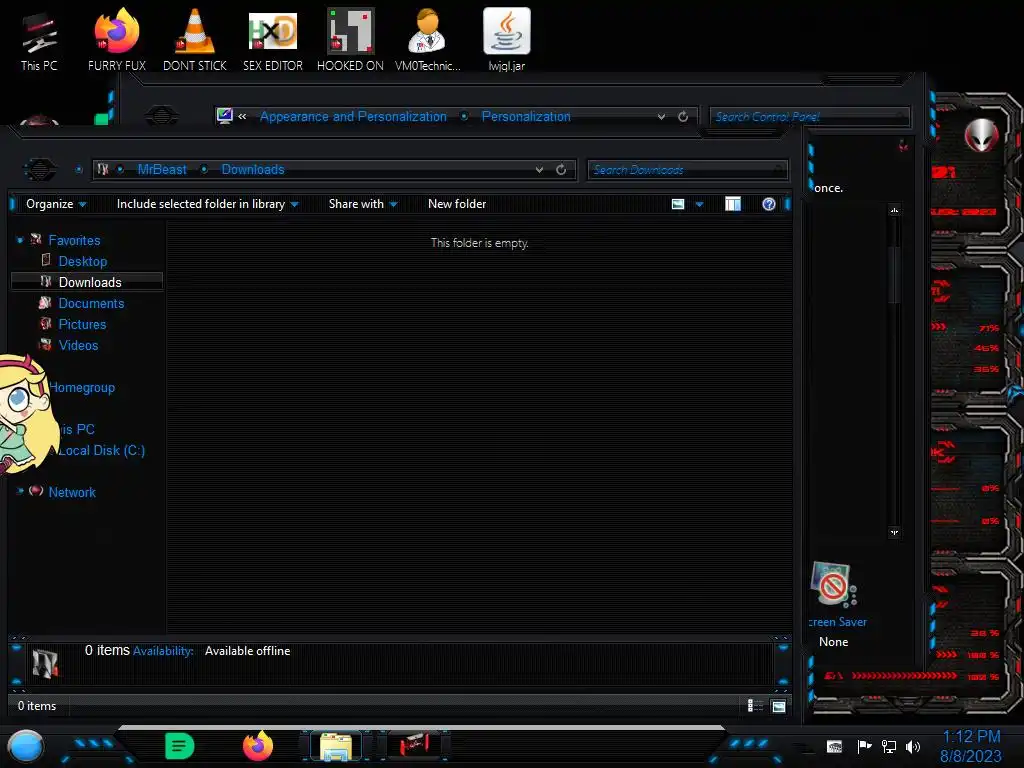The image size is (1024, 768).
Task: Select Videos in navigation pane
Action: [x=78, y=345]
